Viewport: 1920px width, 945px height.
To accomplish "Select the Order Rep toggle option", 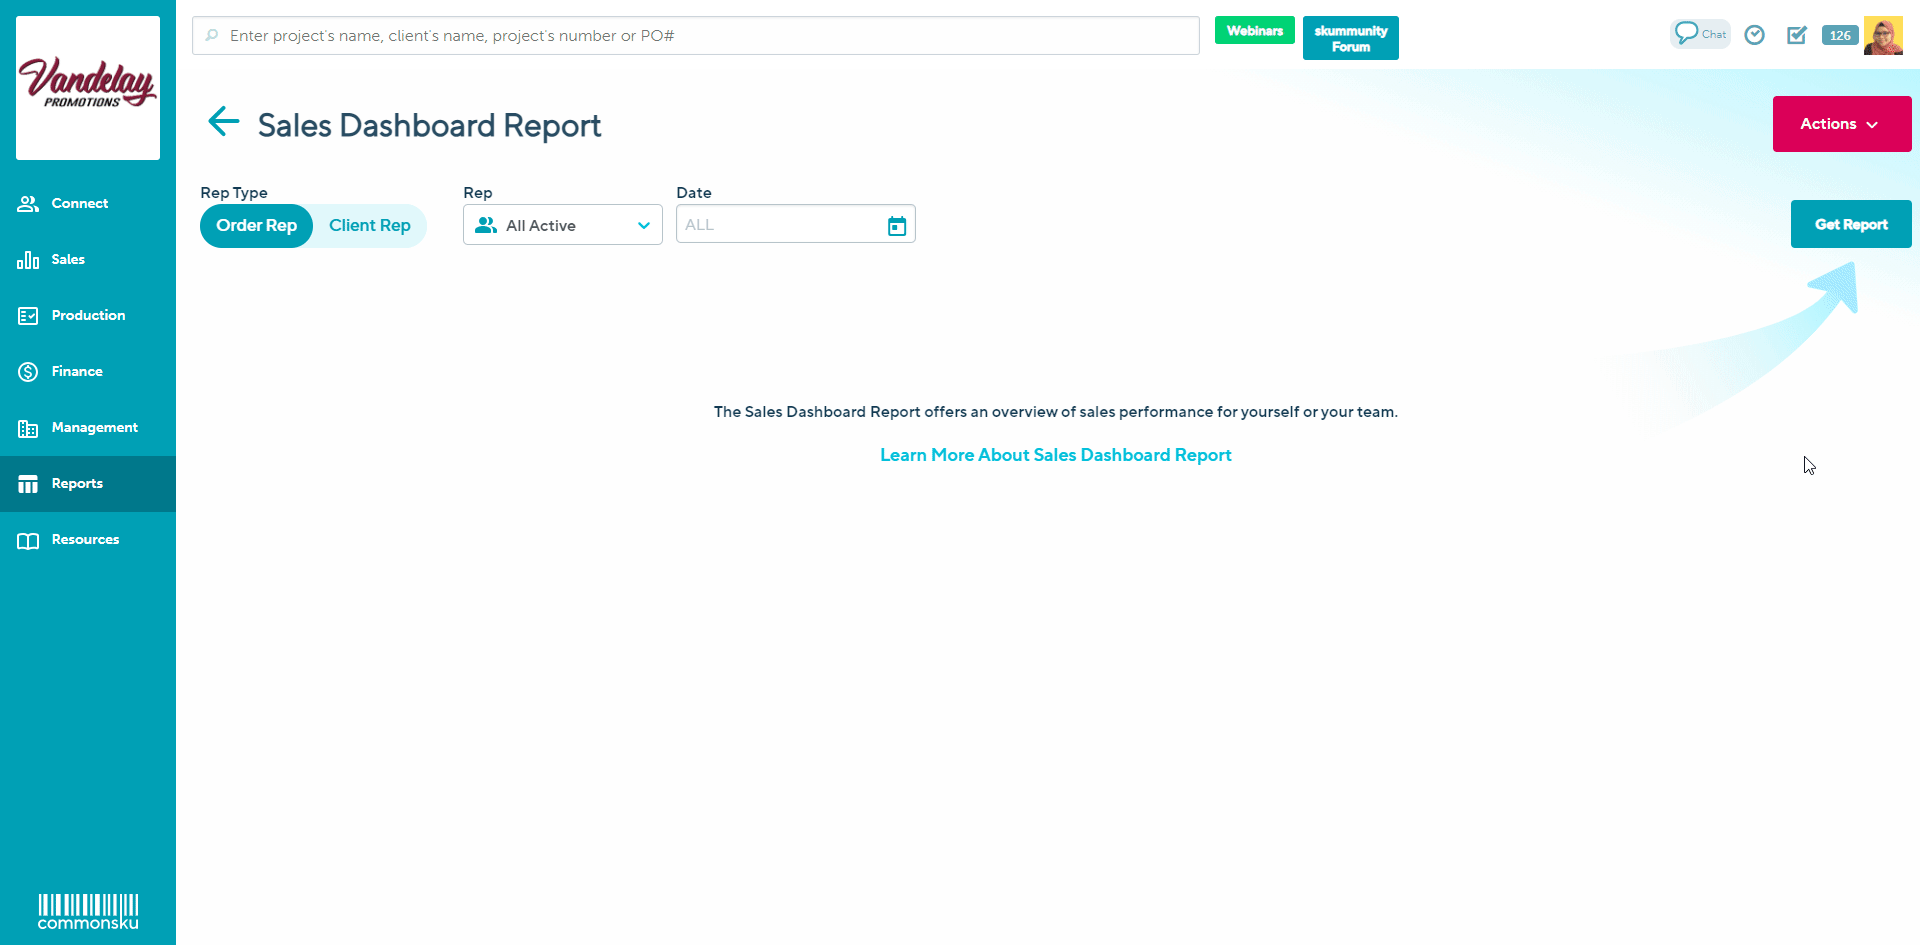I will (257, 226).
